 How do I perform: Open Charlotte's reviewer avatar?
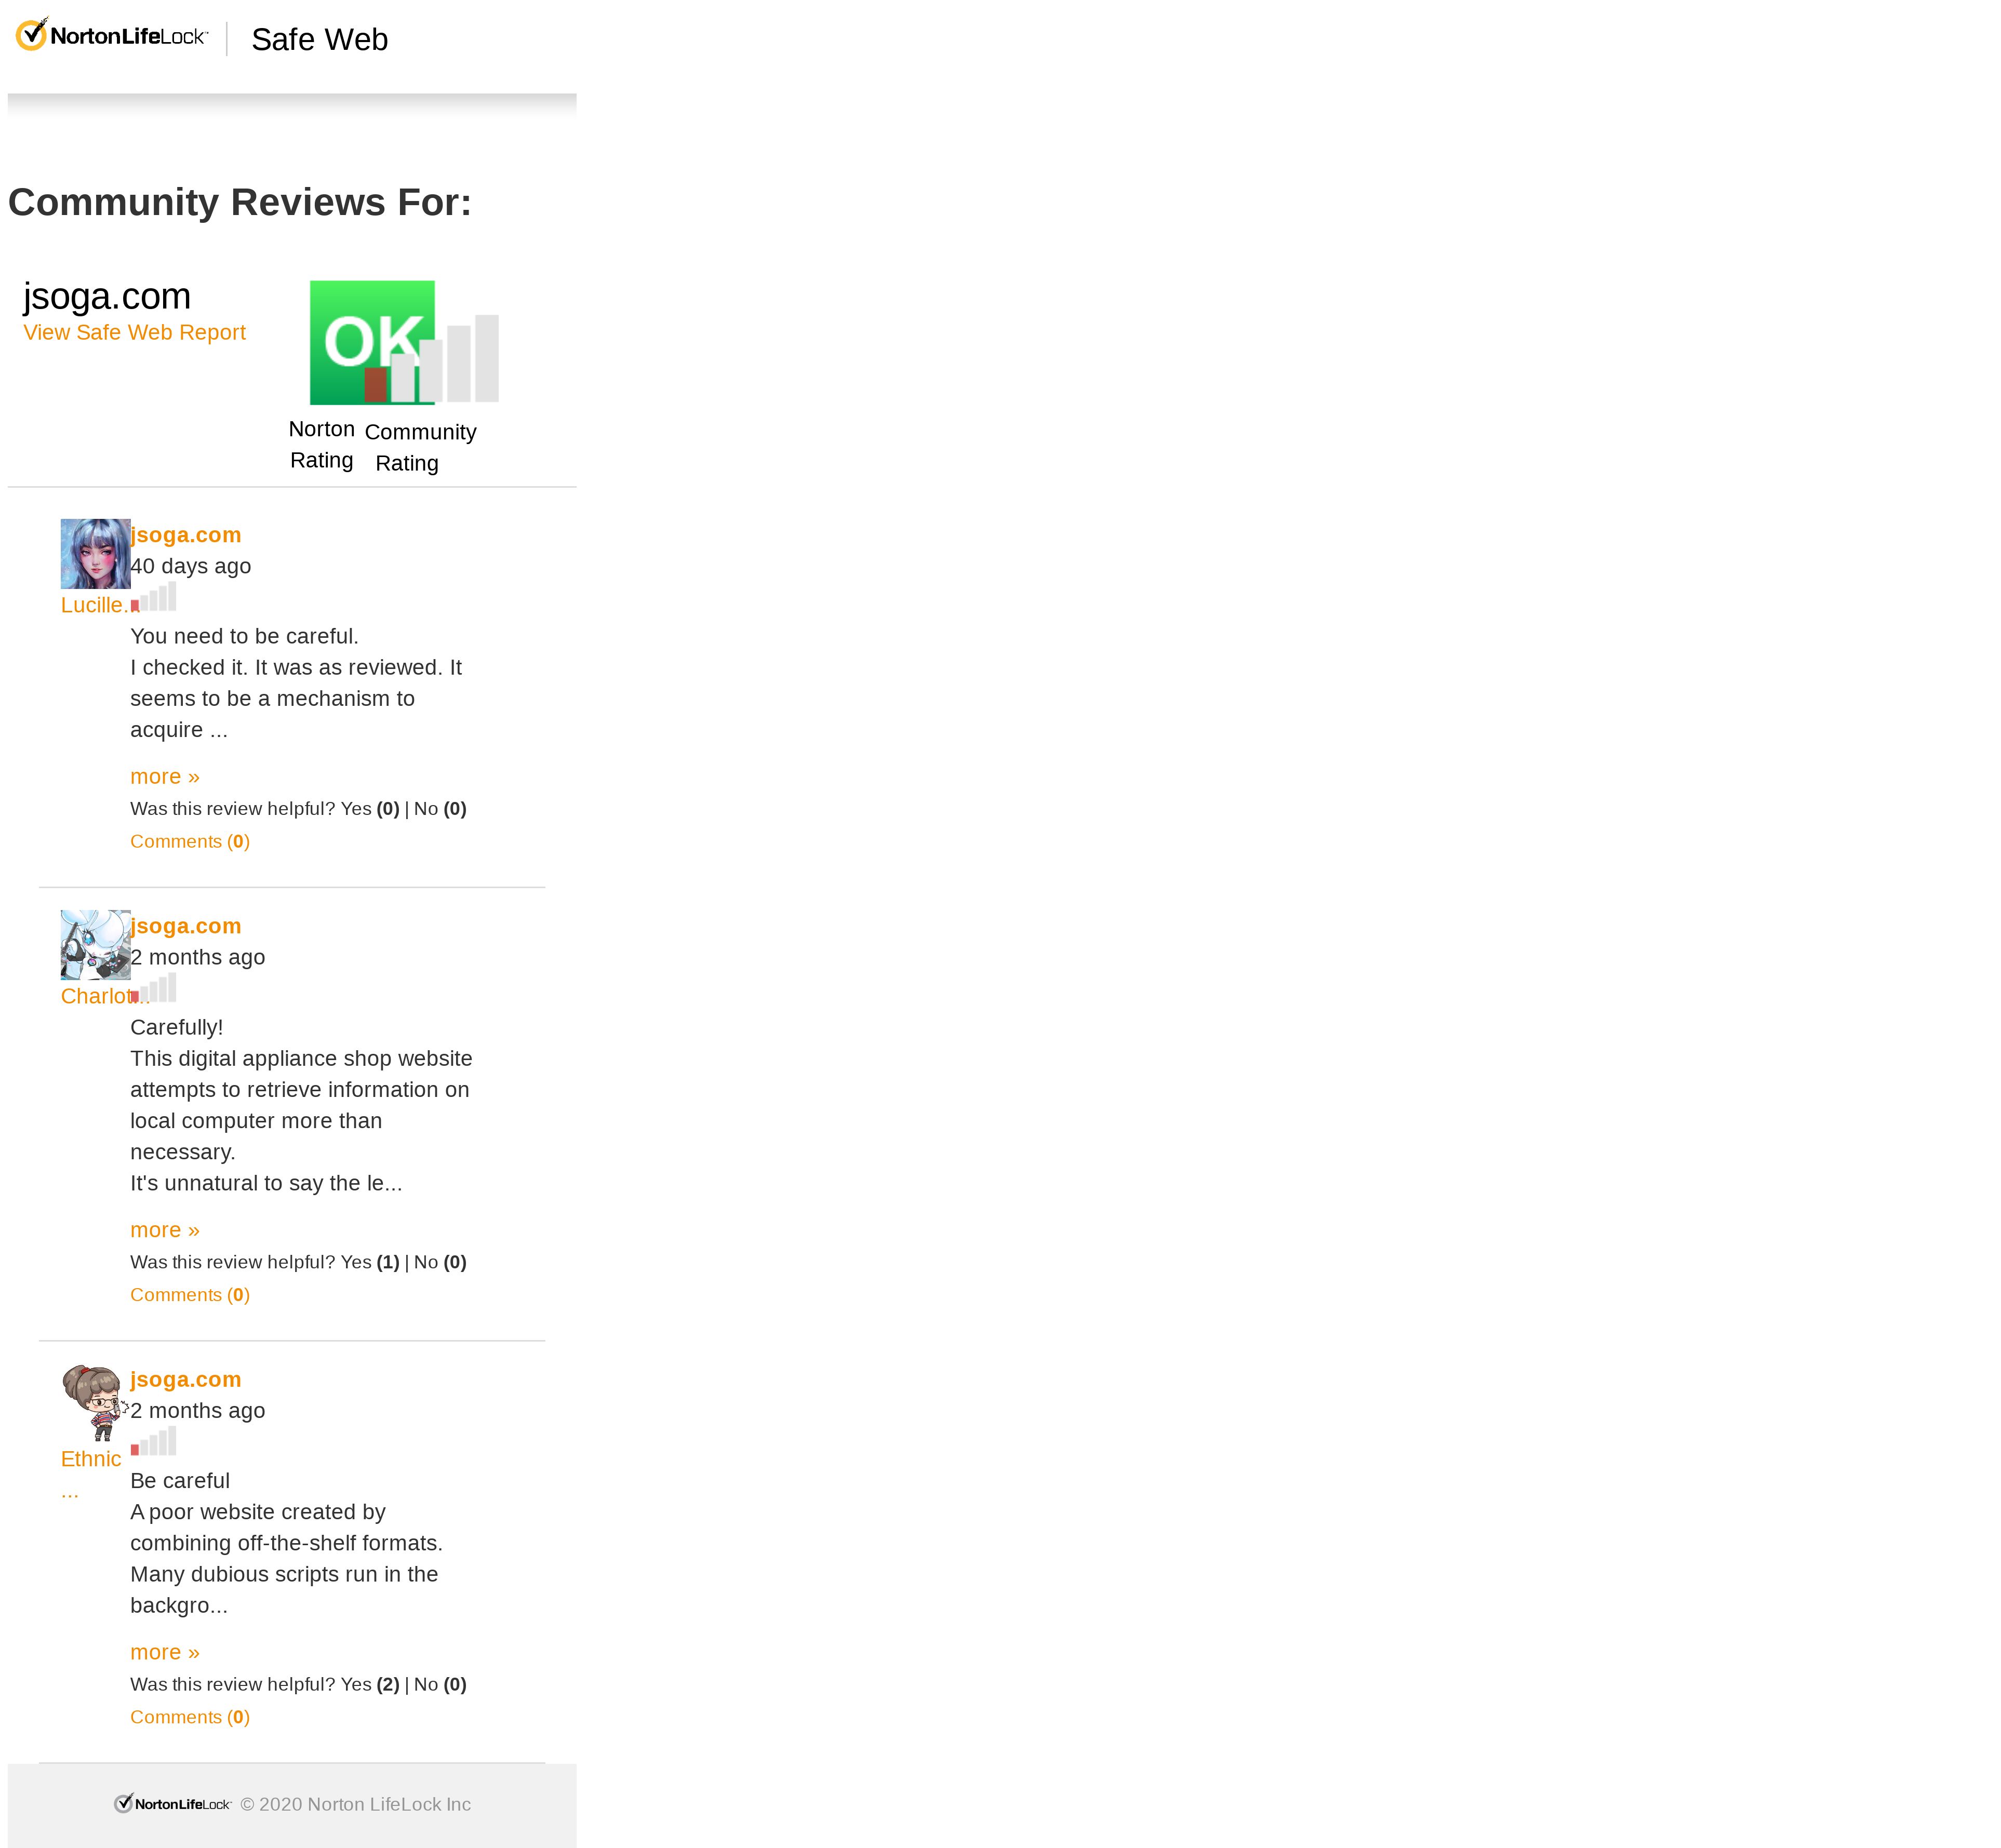[x=96, y=945]
